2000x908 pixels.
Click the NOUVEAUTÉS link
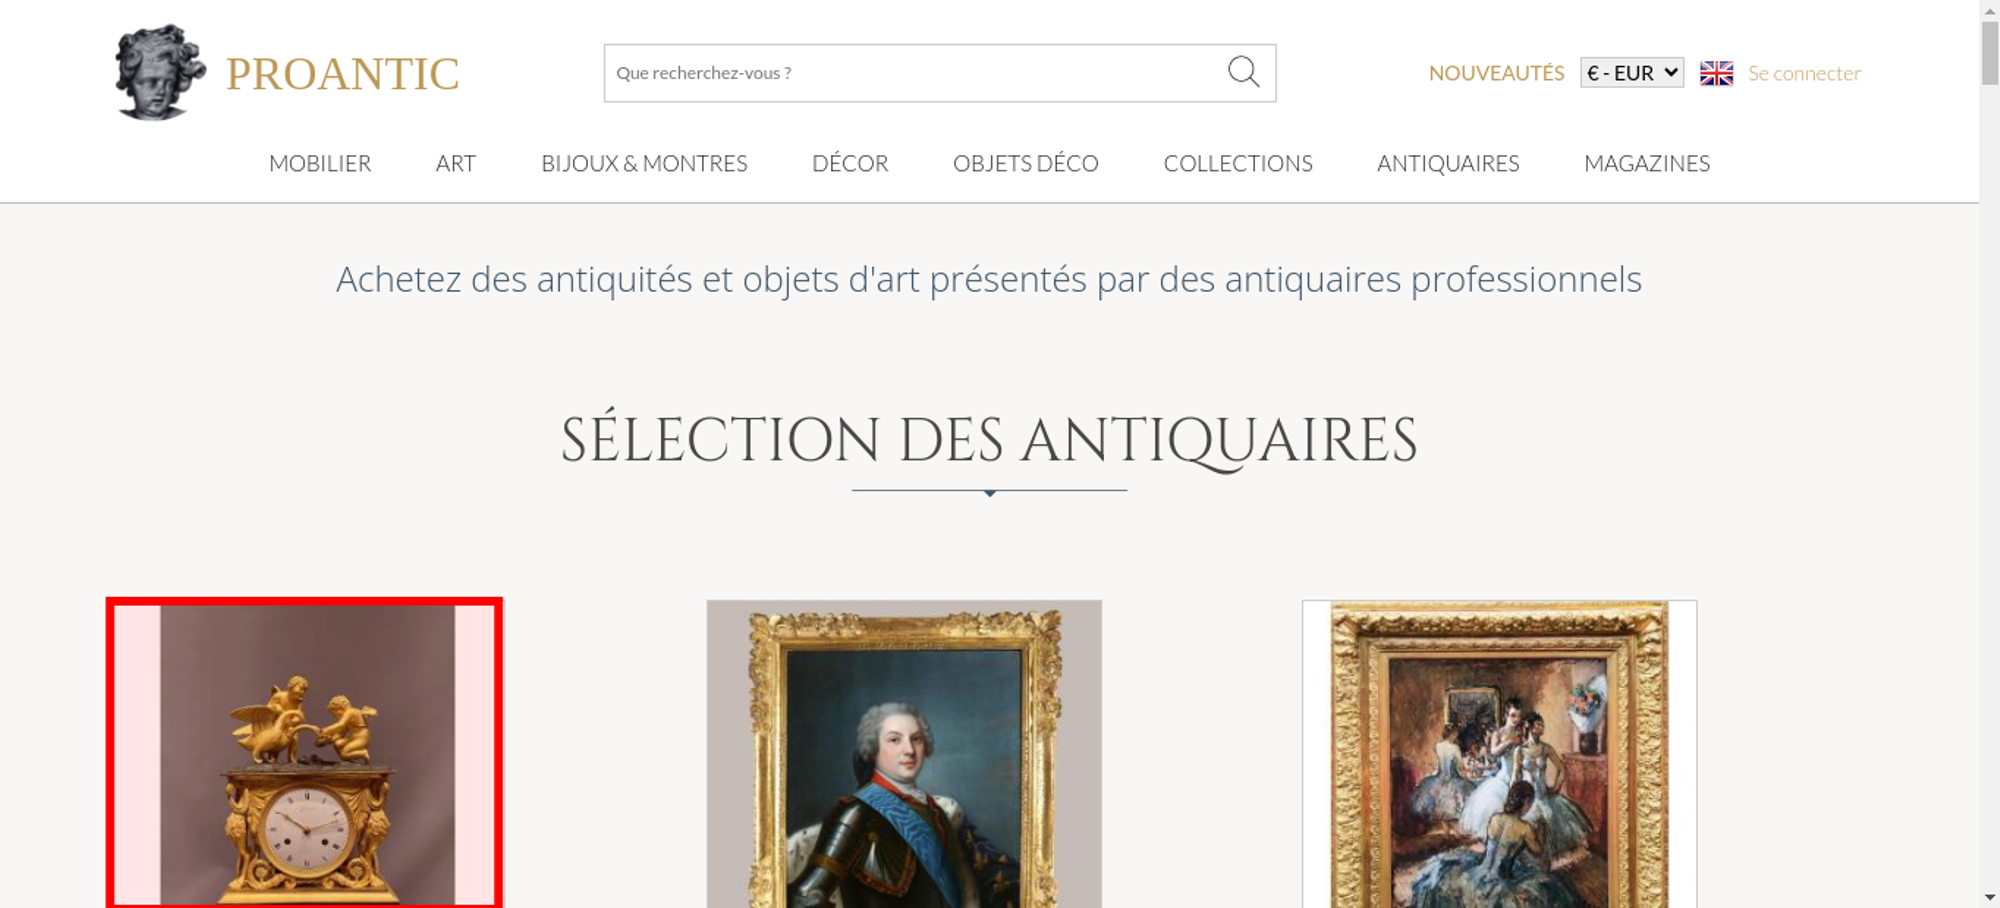coord(1496,73)
